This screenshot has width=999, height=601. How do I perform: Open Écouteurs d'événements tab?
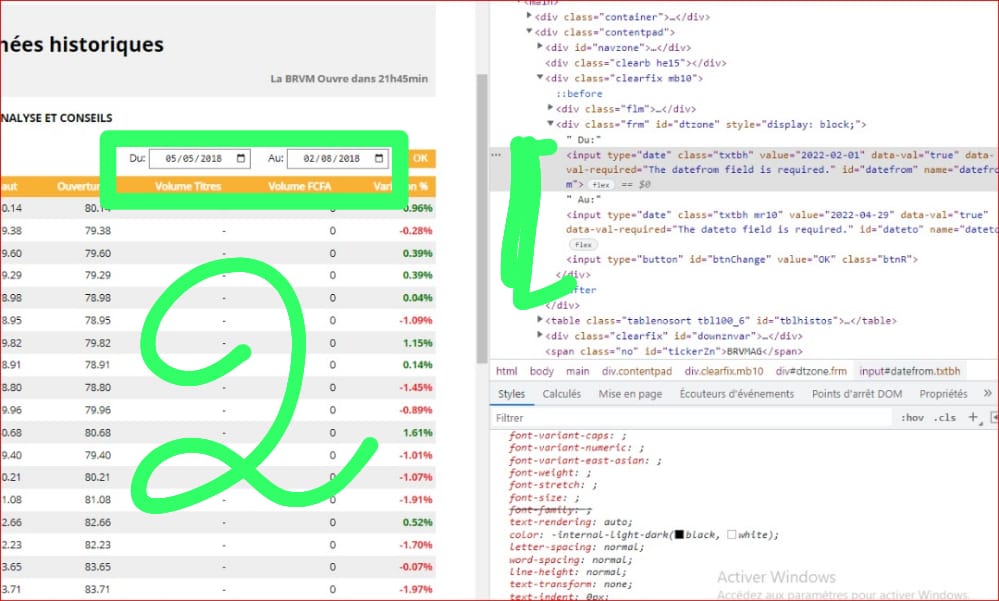[x=737, y=394]
